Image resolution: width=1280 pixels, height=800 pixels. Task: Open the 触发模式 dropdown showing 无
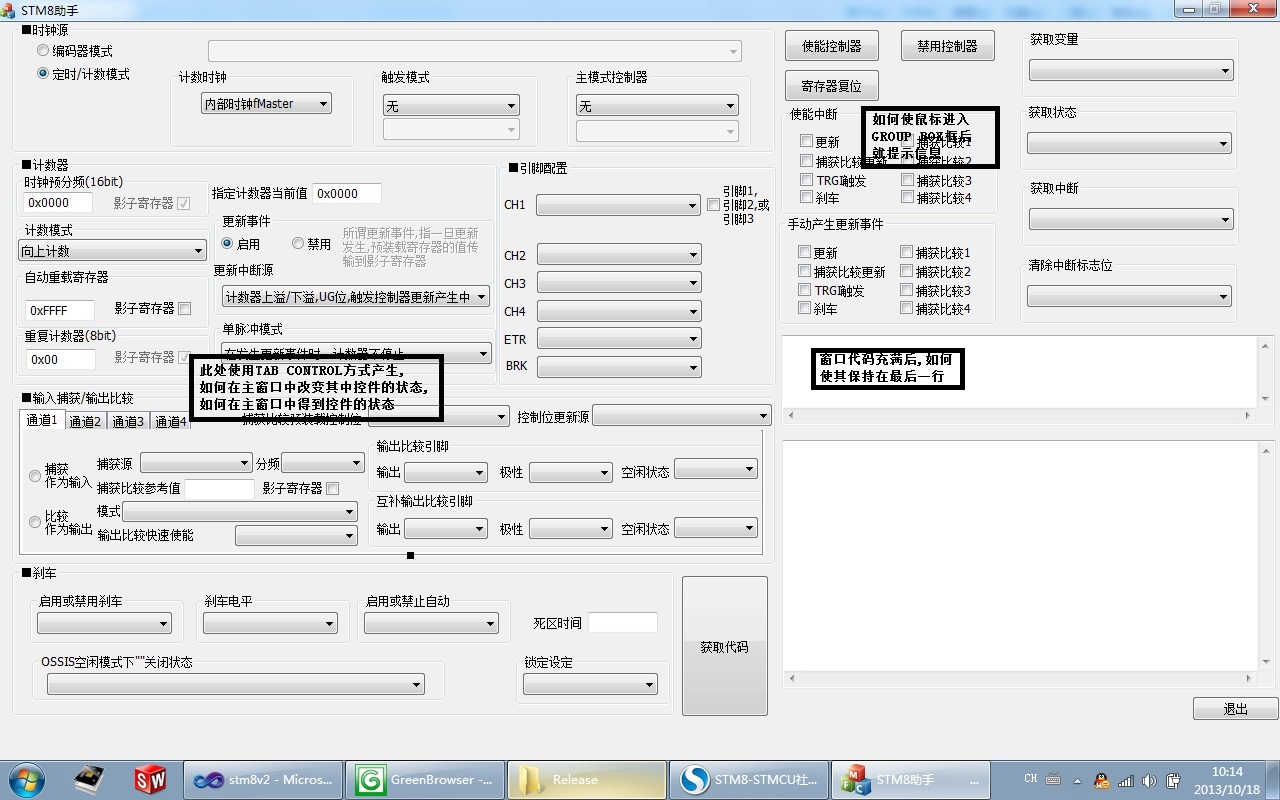click(x=451, y=105)
